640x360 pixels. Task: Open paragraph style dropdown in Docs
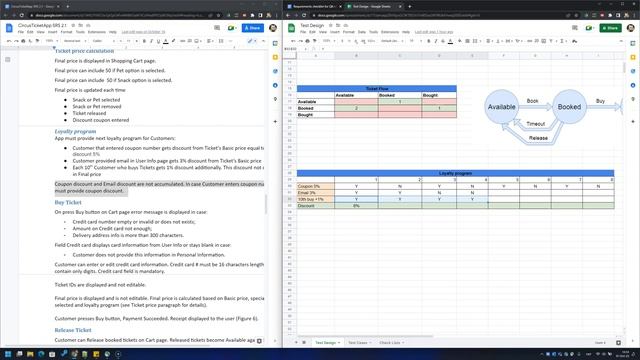point(75,41)
